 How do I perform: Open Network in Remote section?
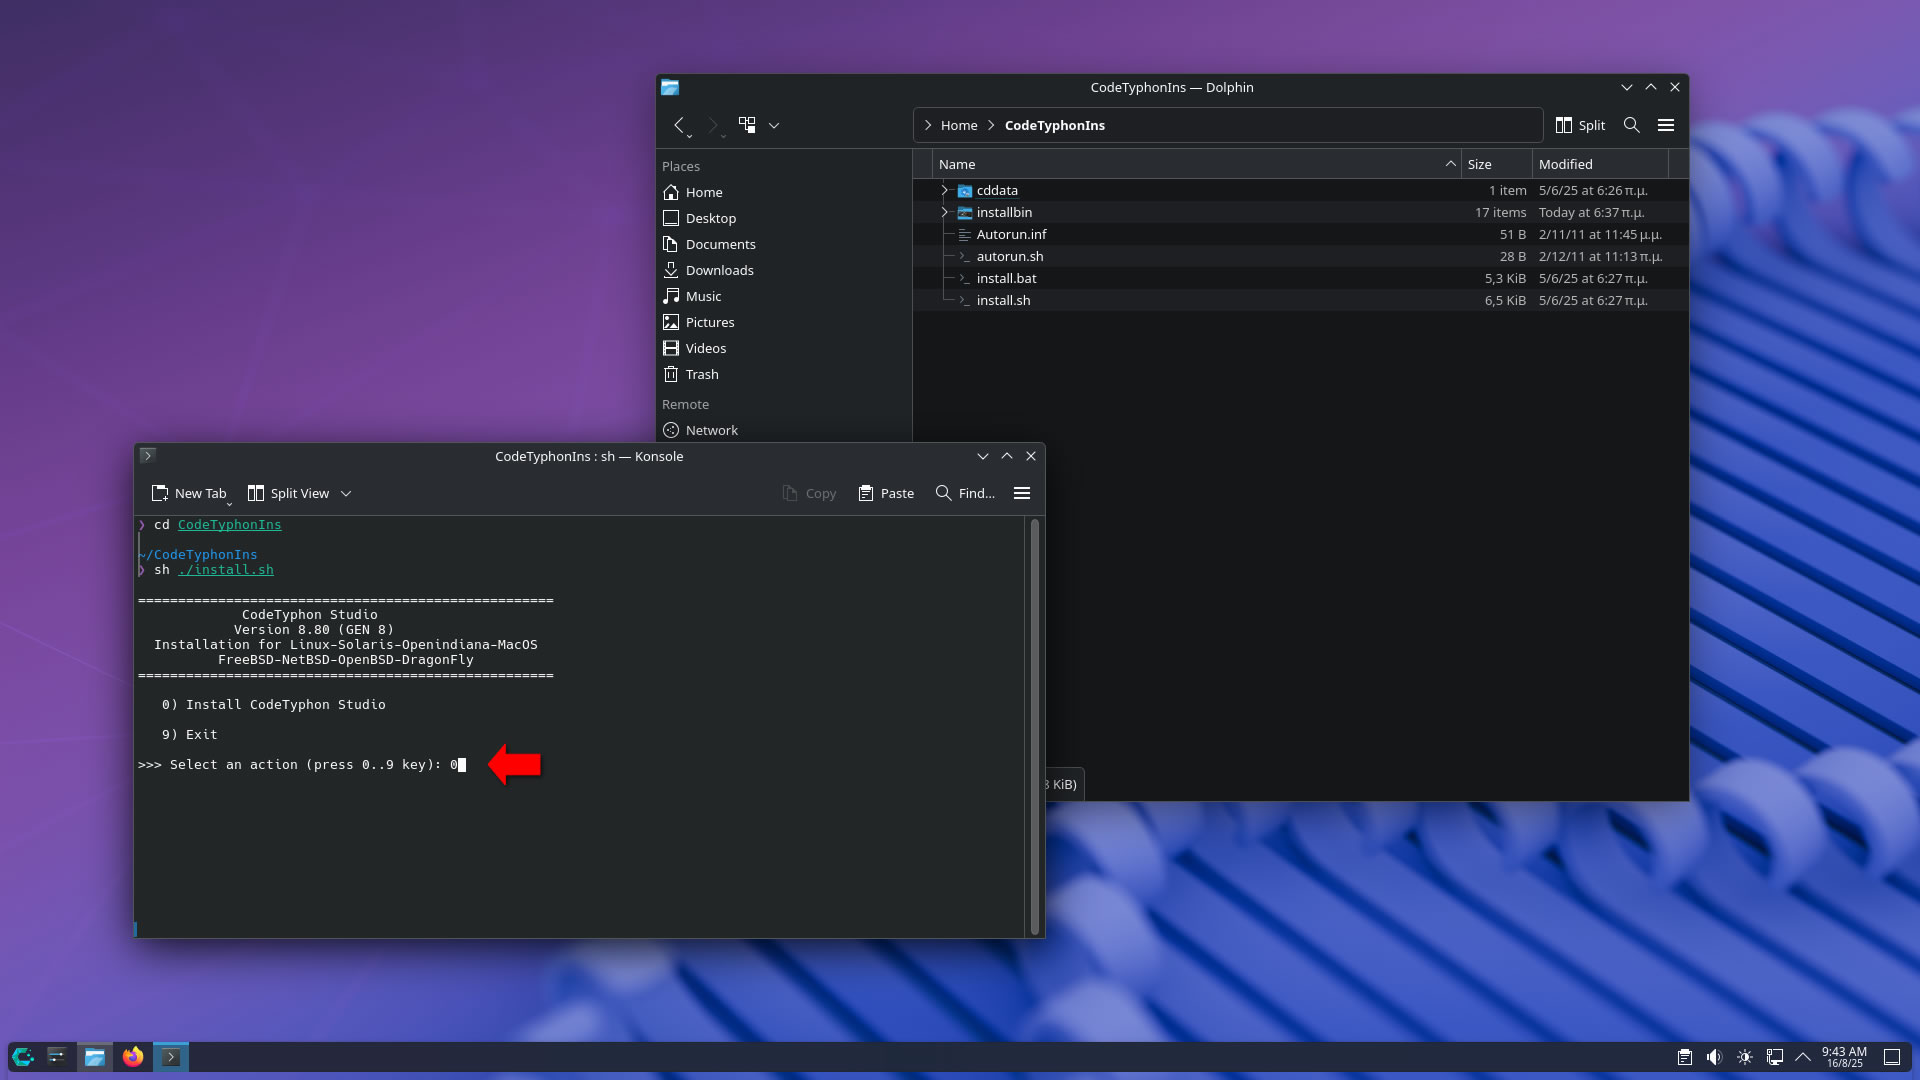pyautogui.click(x=784, y=430)
